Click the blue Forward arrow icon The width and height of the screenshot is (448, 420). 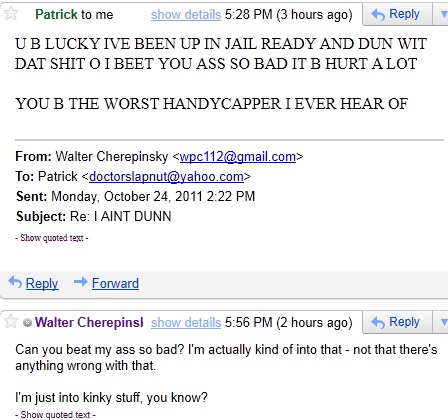pyautogui.click(x=81, y=282)
